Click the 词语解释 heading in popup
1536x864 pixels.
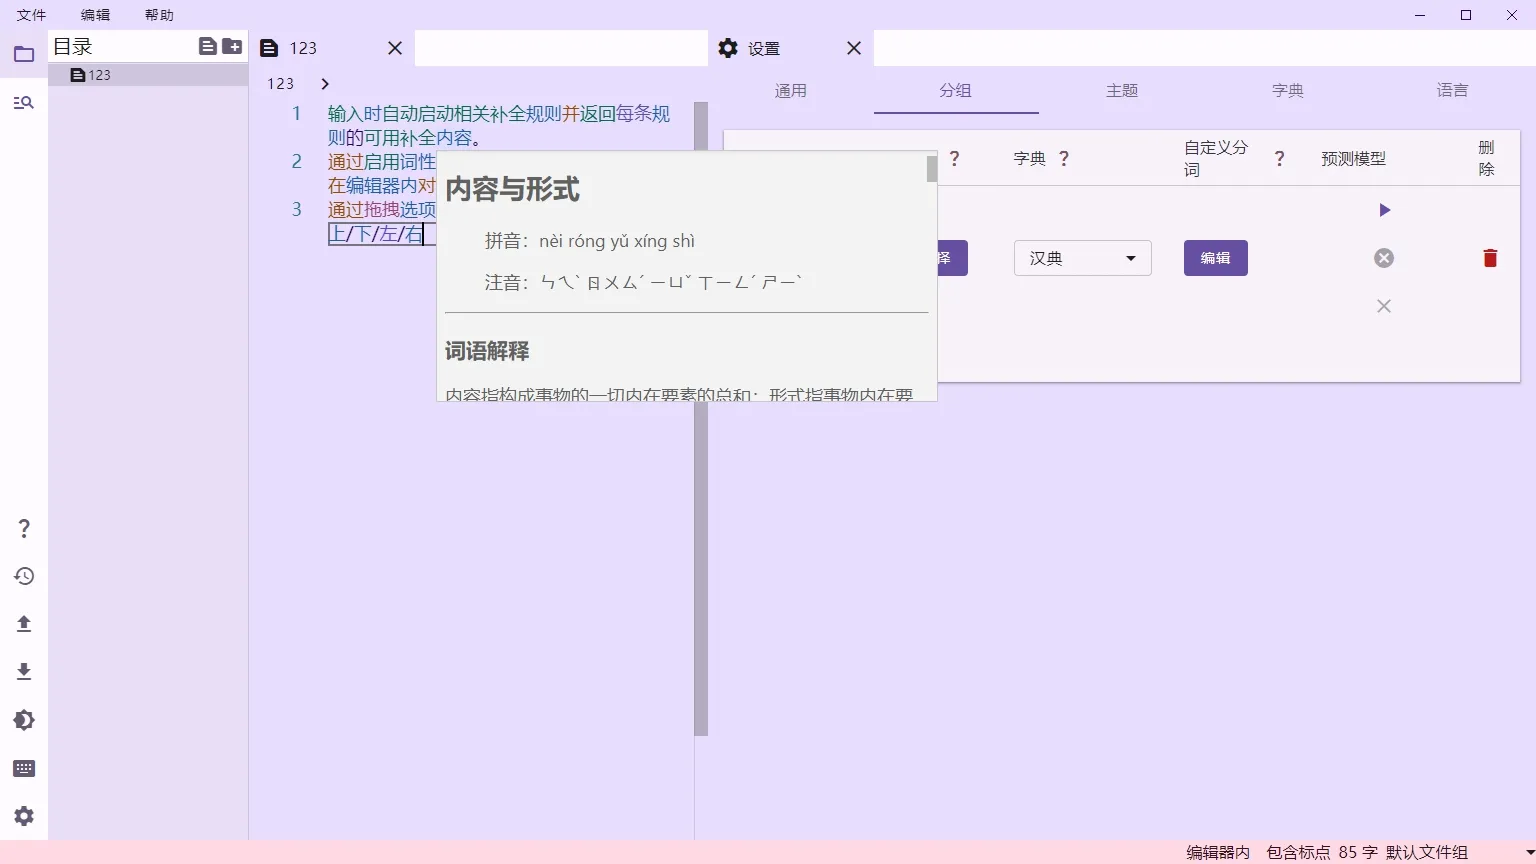487,351
